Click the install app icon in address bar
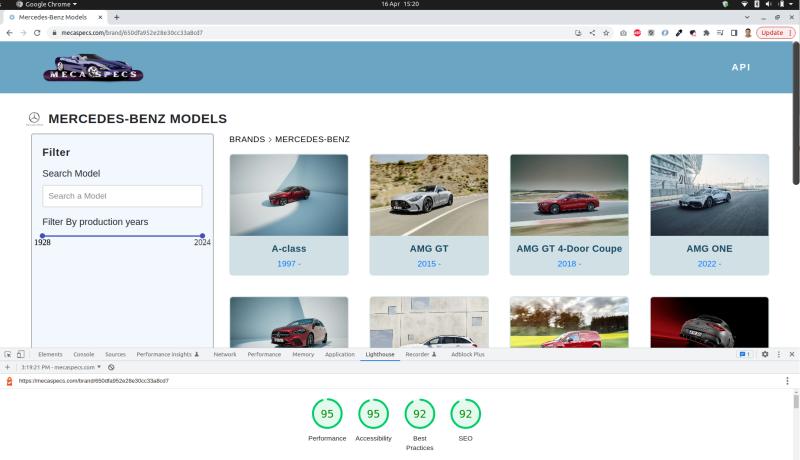 (578, 33)
